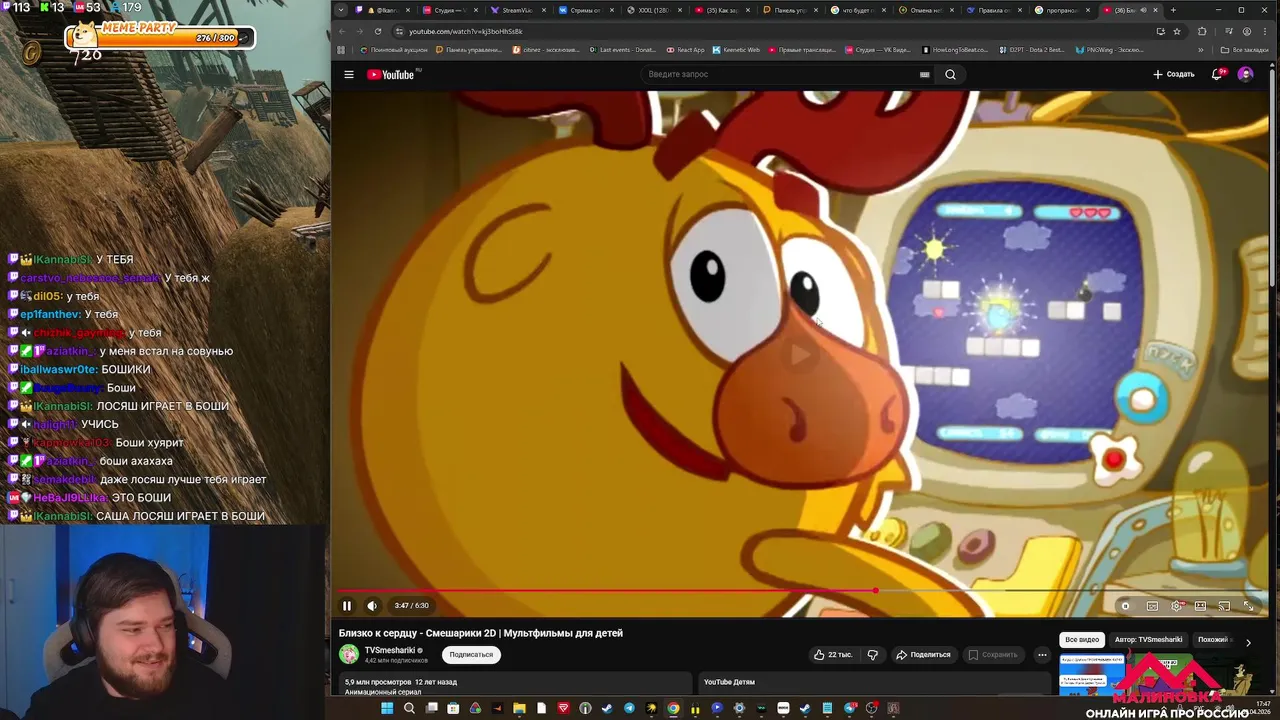Open the browser extensions puzzle icon

point(1202,31)
